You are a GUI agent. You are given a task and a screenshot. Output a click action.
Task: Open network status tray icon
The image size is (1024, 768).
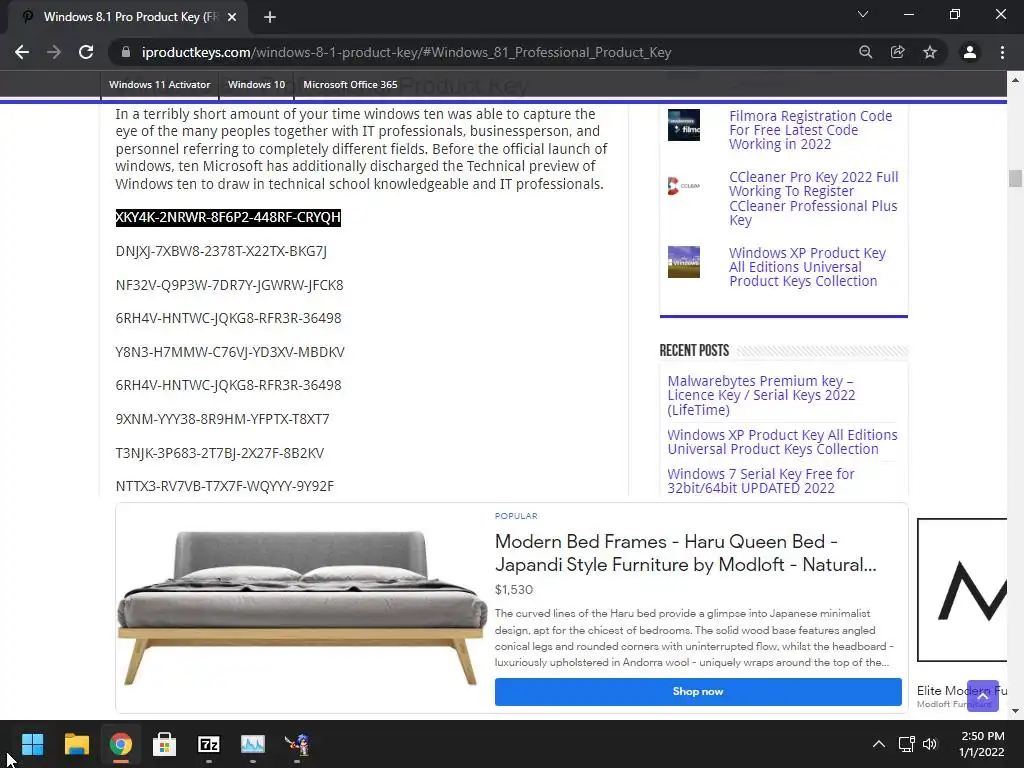click(x=906, y=744)
